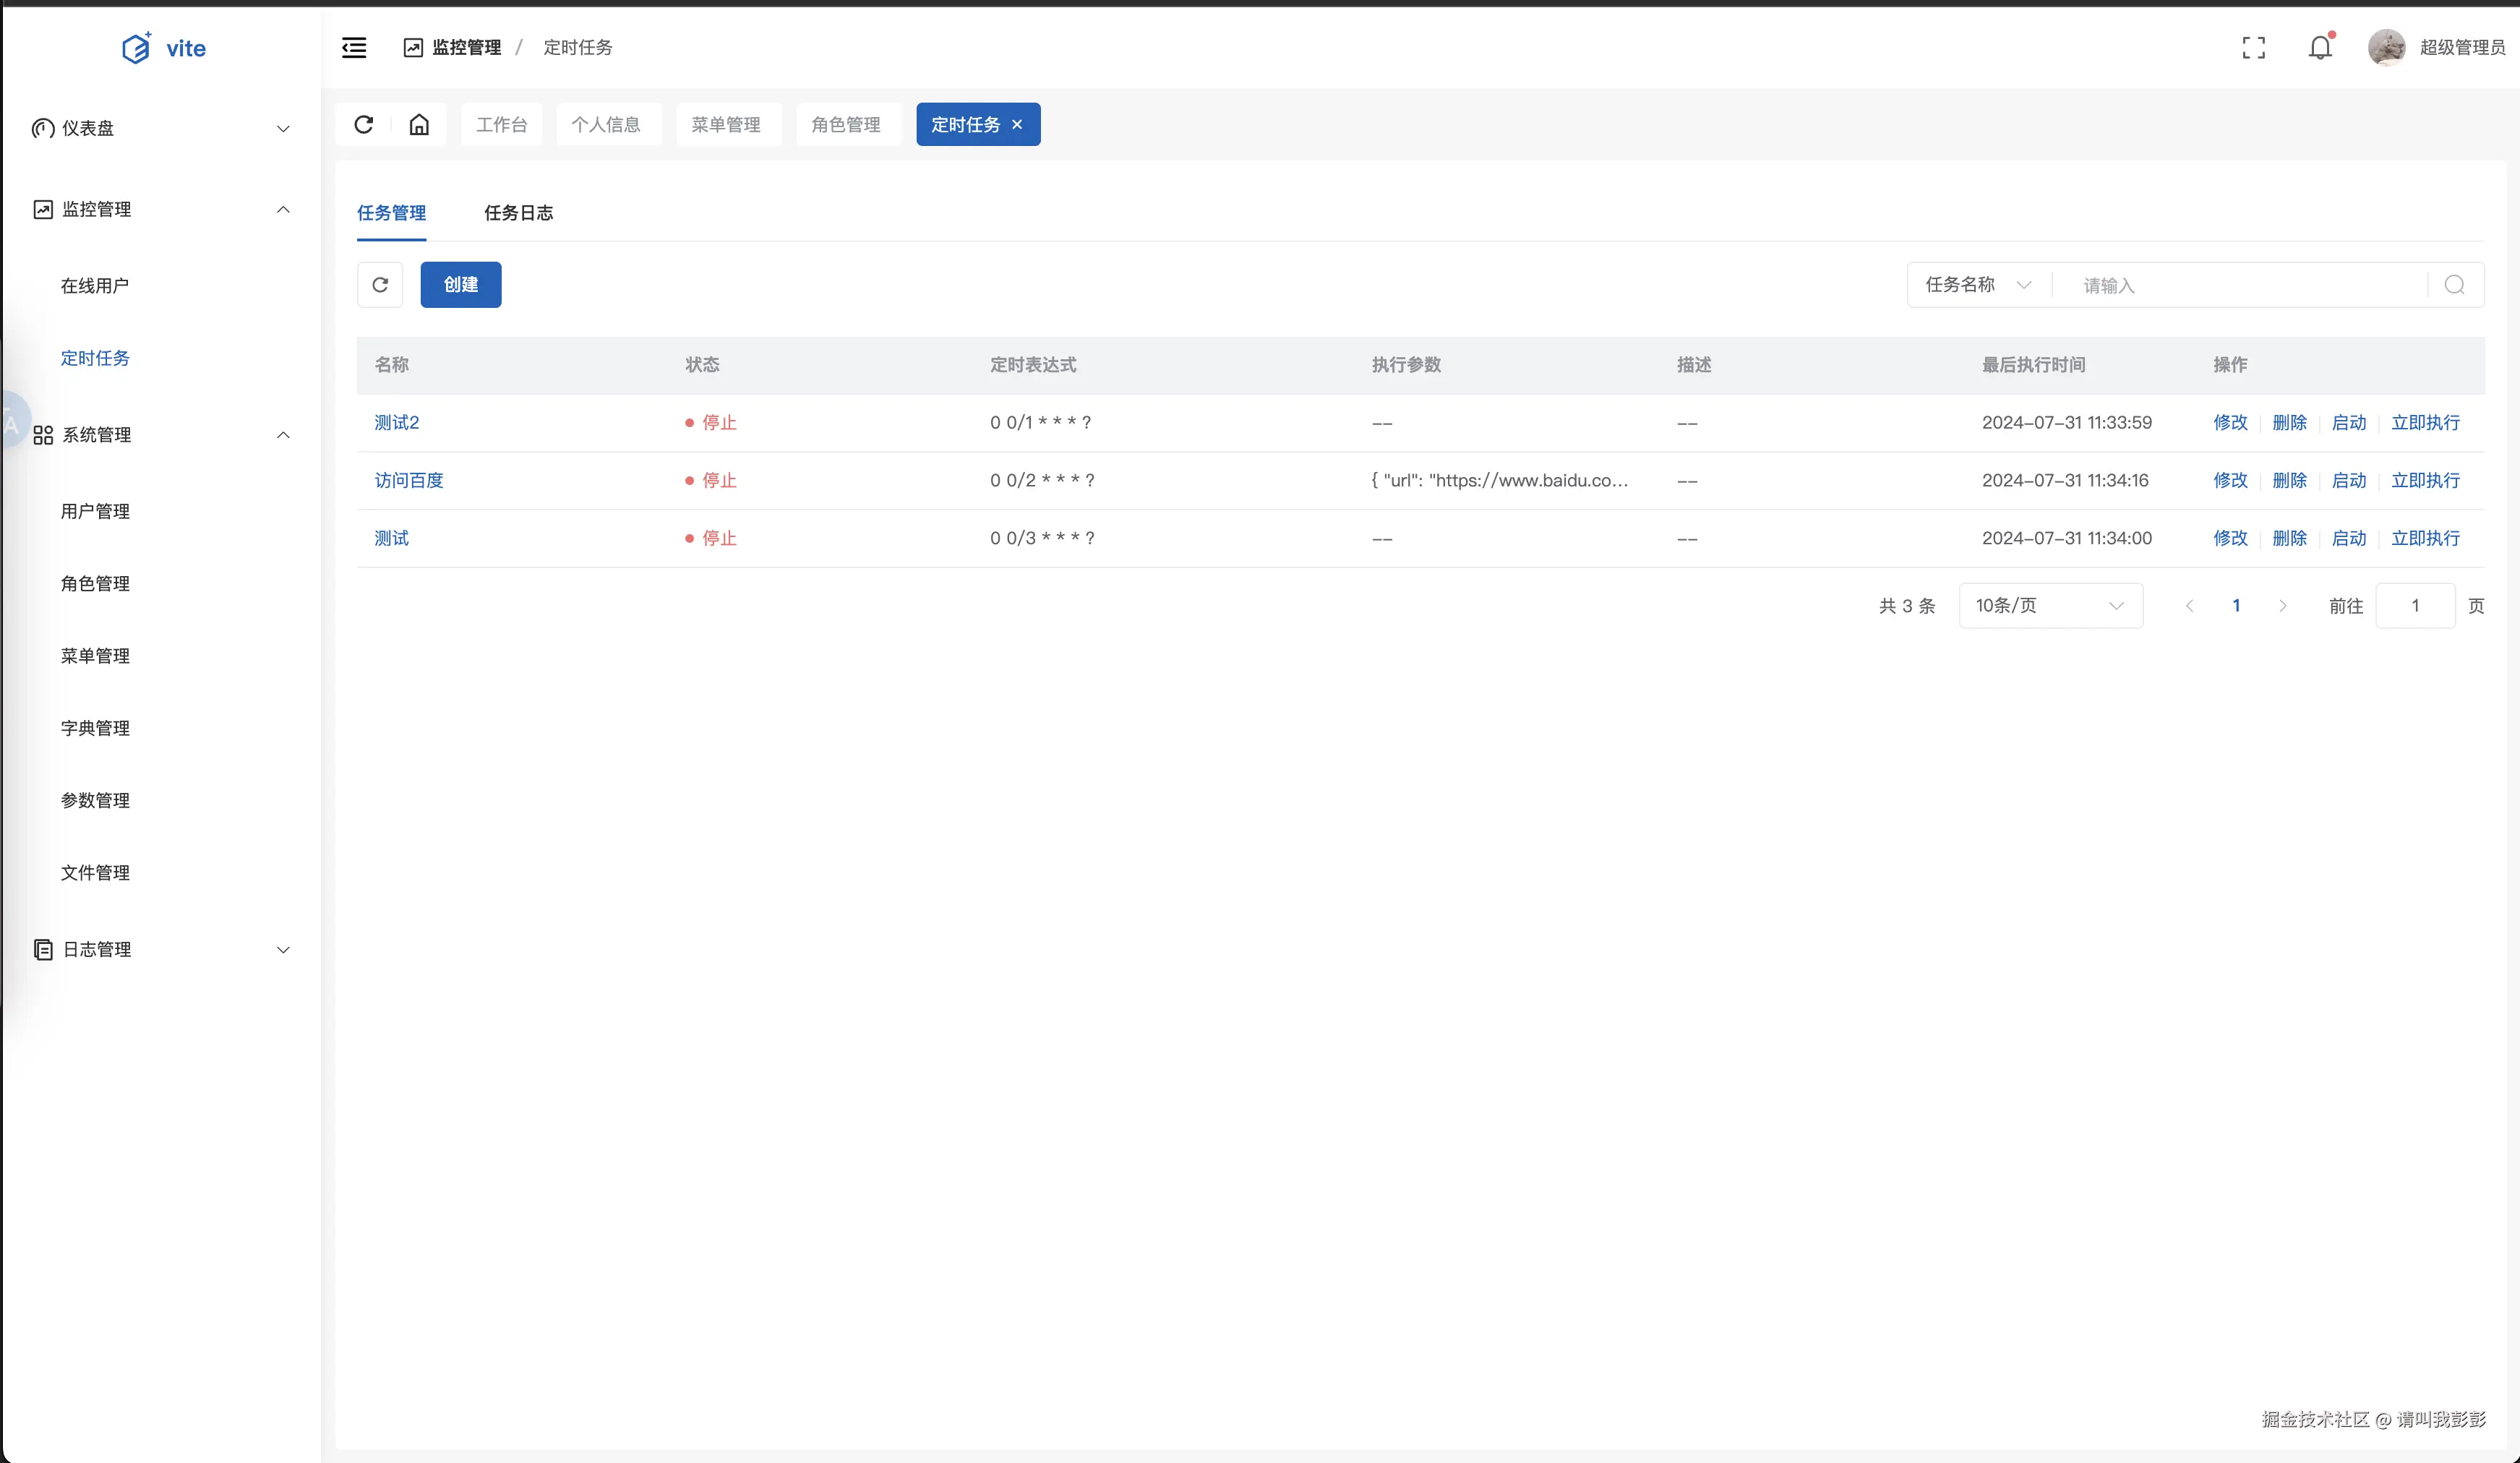
Task: Open the 任务名称 search field dropdown
Action: 1978,285
